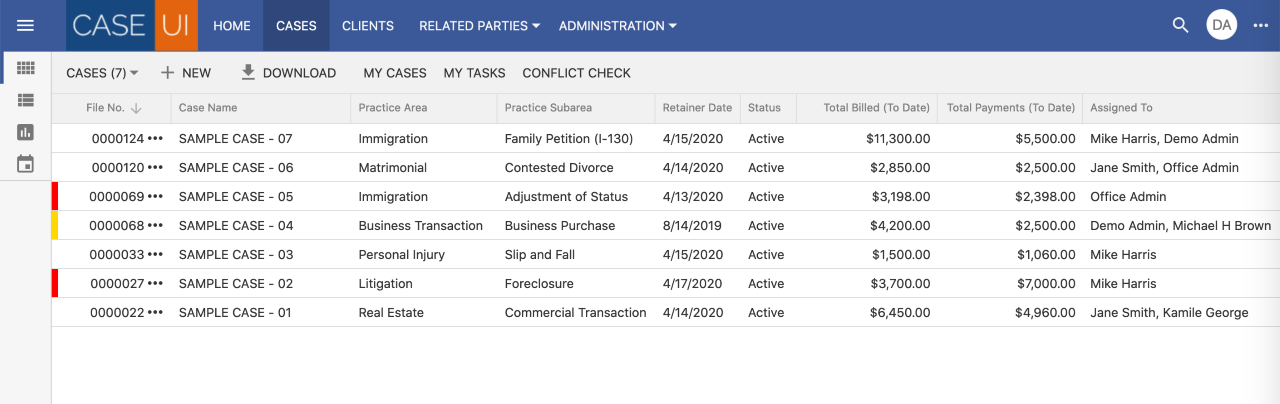Go to the Clients tab
Screen dimensions: 1280x404
(367, 26)
